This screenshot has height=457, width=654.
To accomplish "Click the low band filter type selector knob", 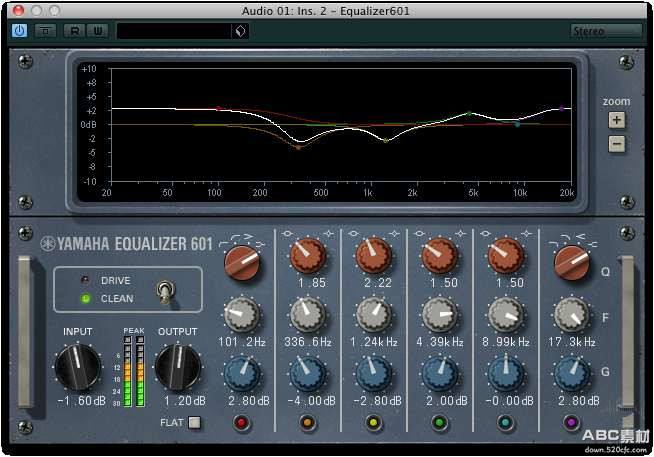I will (x=242, y=263).
